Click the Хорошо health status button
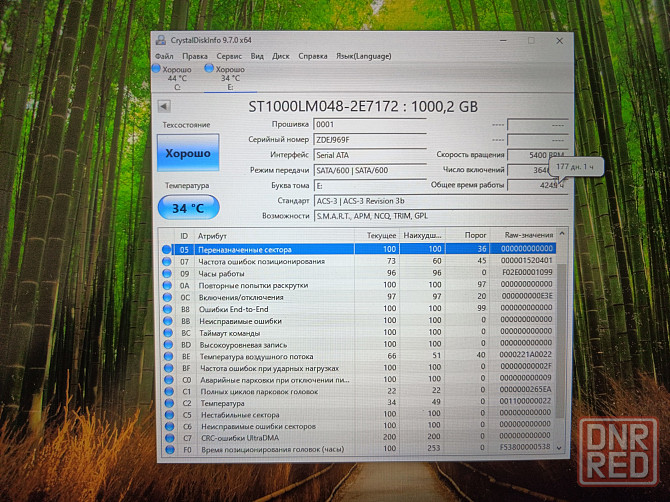Screen dimensions: 670x502 [x=188, y=153]
